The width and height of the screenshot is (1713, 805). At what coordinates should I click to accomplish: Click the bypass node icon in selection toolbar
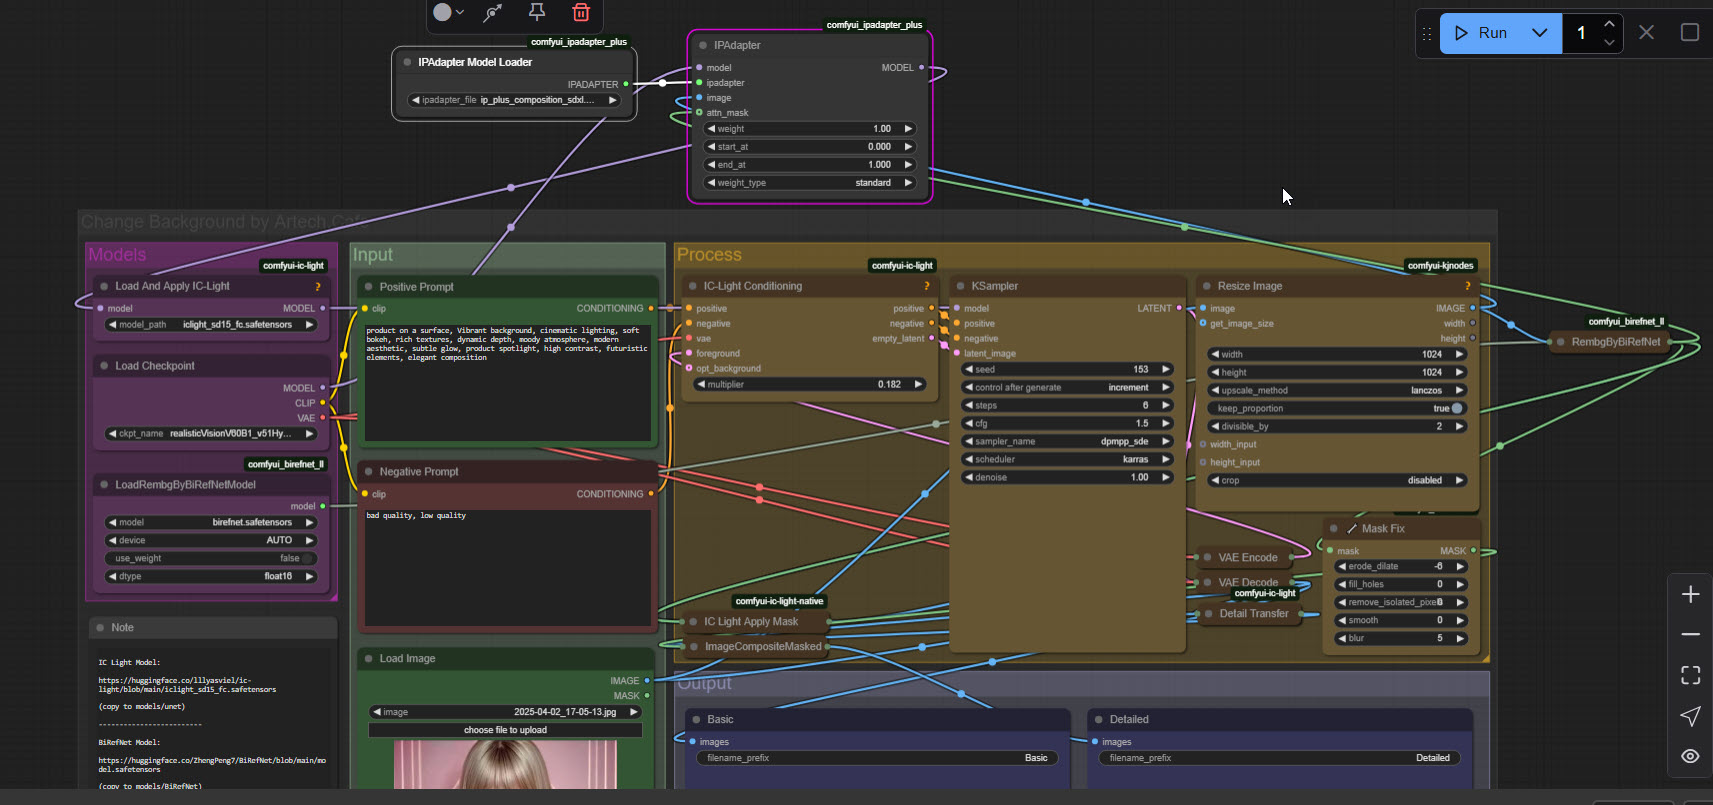(x=492, y=13)
